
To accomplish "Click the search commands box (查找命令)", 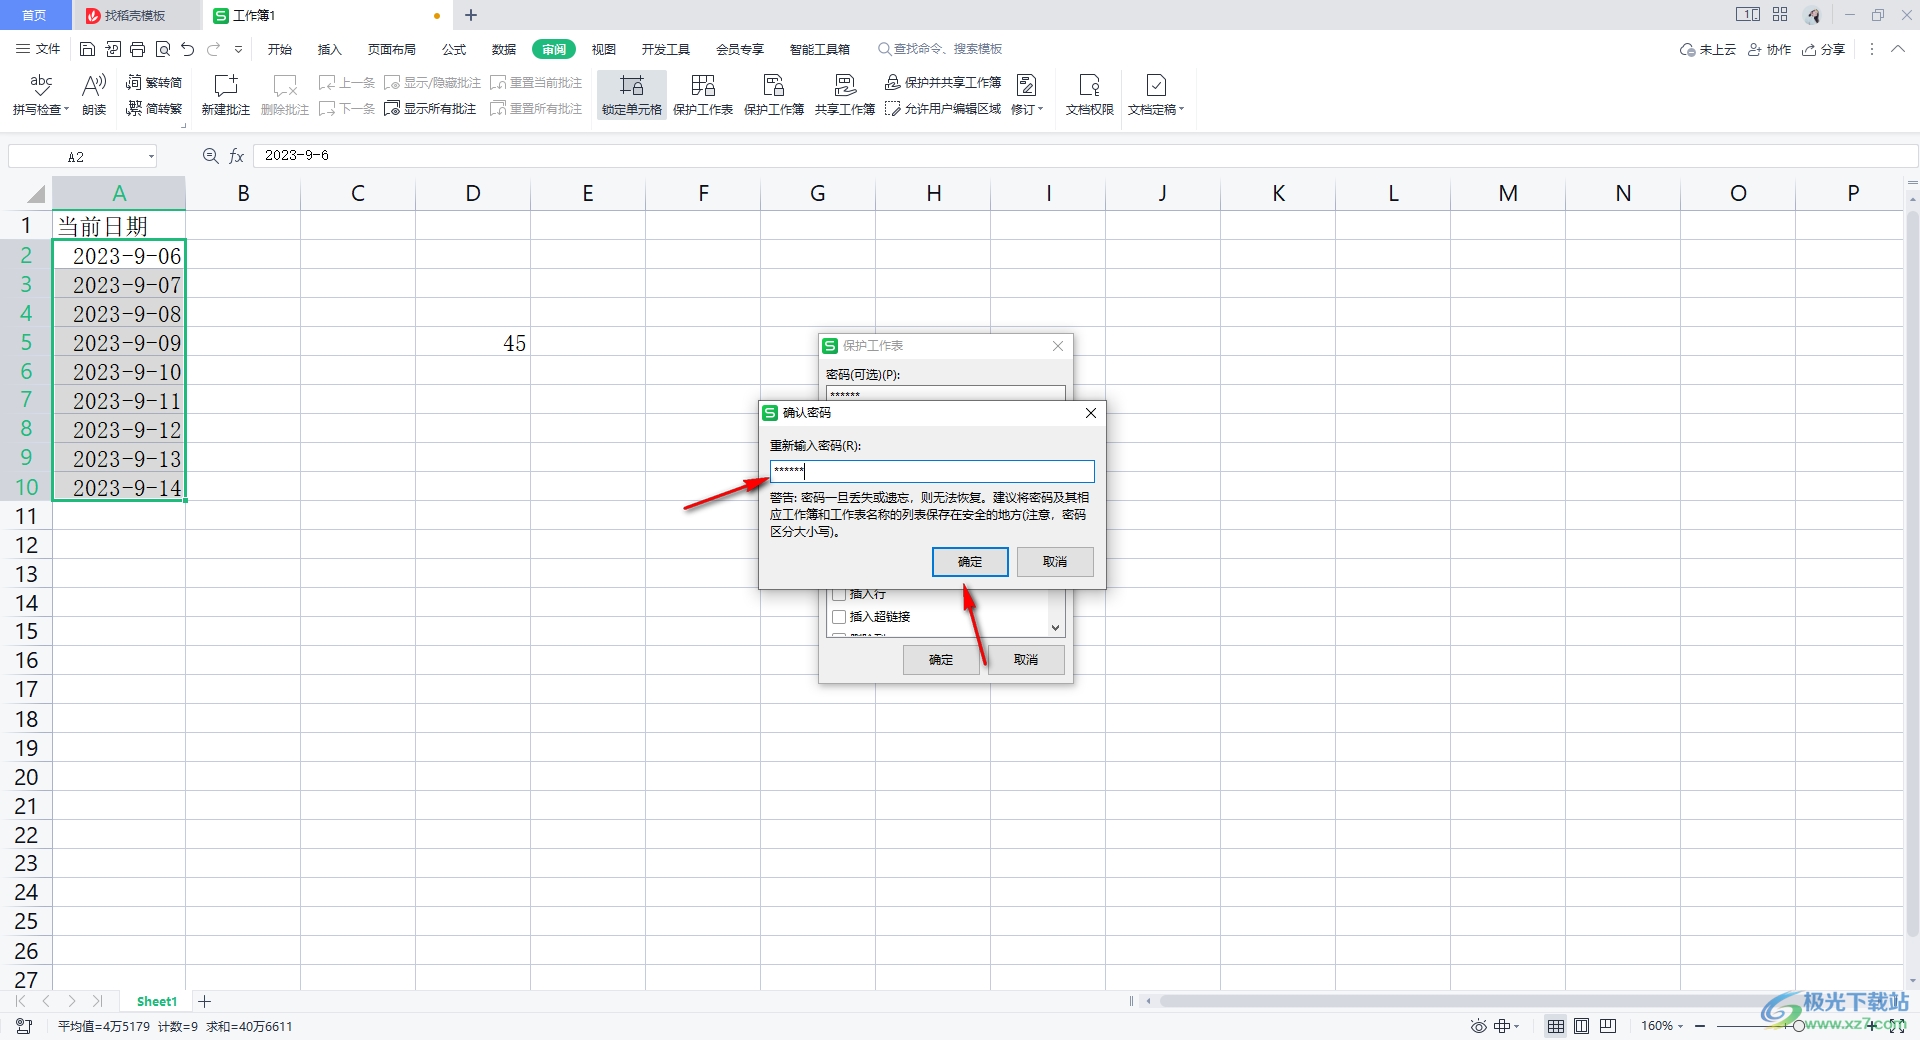I will [x=940, y=49].
